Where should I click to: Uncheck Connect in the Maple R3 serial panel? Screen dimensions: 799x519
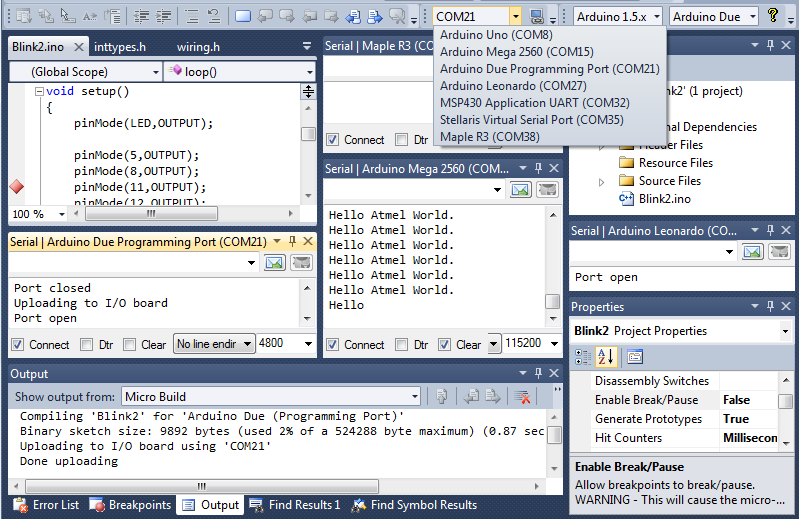point(332,140)
